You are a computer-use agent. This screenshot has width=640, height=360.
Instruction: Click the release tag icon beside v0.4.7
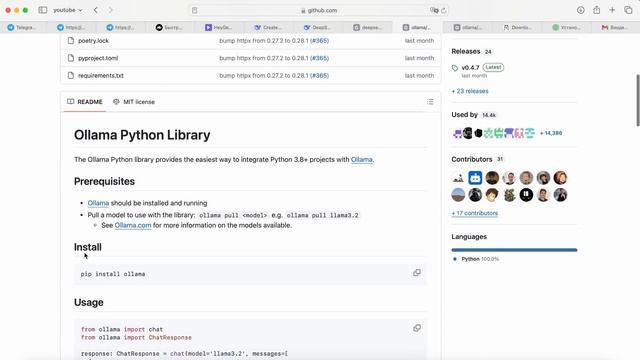[455, 68]
